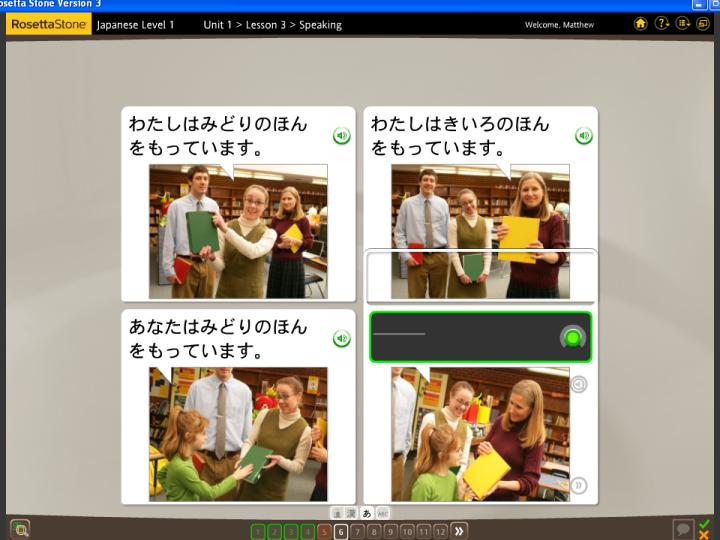Play audio for yellow book sentence
The image size is (720, 540).
(583, 136)
